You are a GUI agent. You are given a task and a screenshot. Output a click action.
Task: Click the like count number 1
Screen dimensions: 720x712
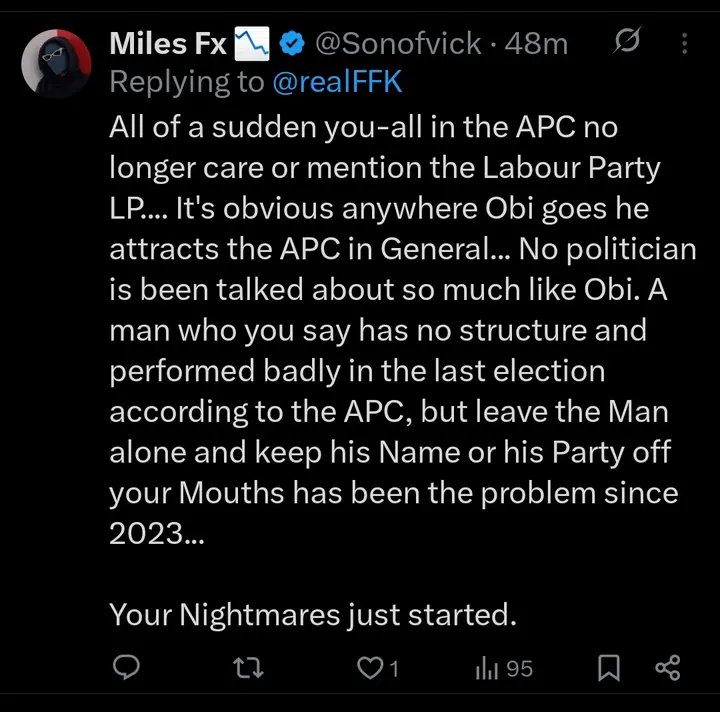[394, 668]
